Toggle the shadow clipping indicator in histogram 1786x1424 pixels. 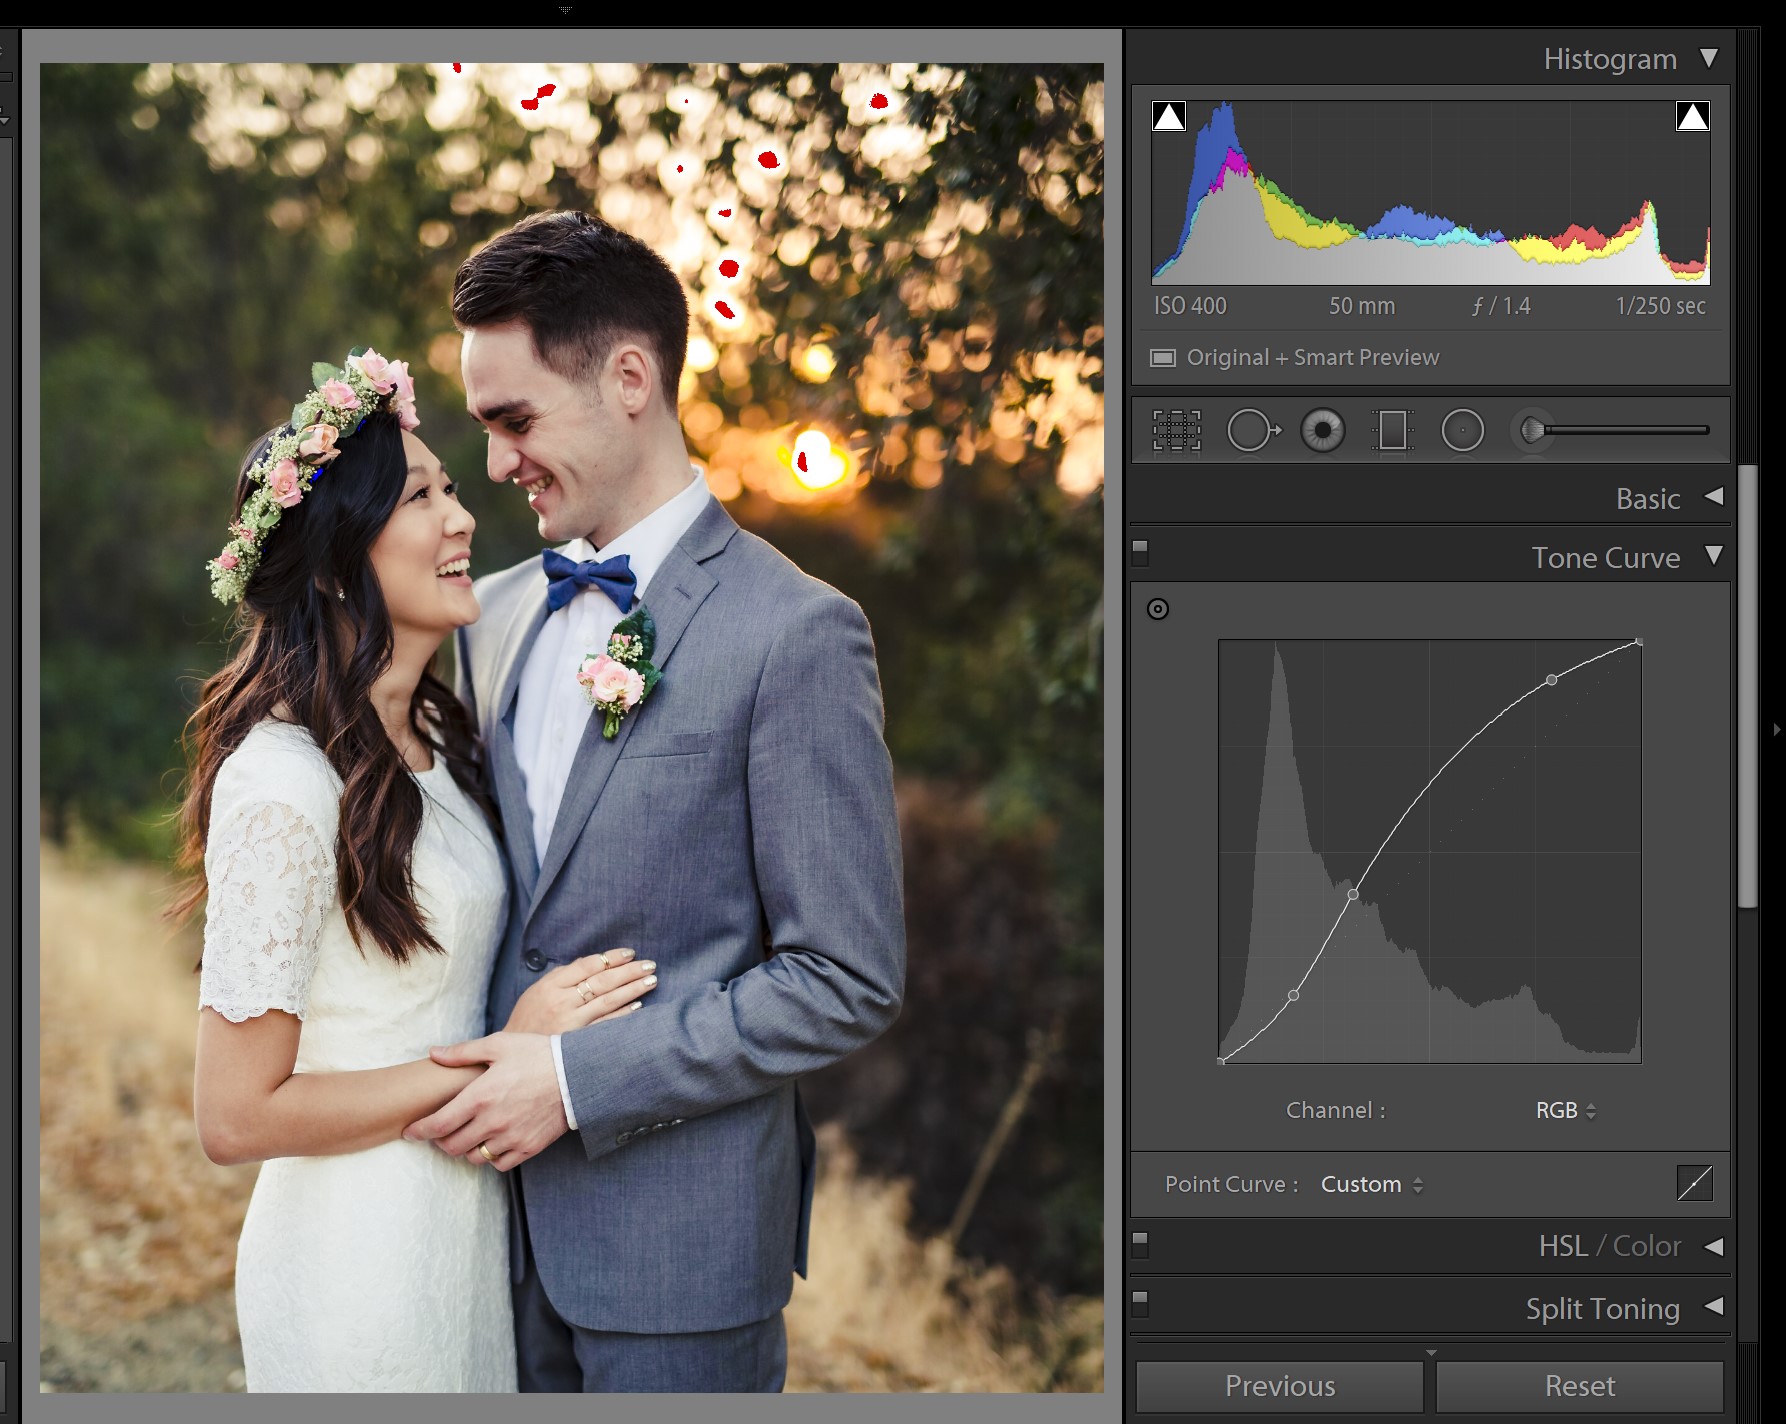click(1169, 117)
